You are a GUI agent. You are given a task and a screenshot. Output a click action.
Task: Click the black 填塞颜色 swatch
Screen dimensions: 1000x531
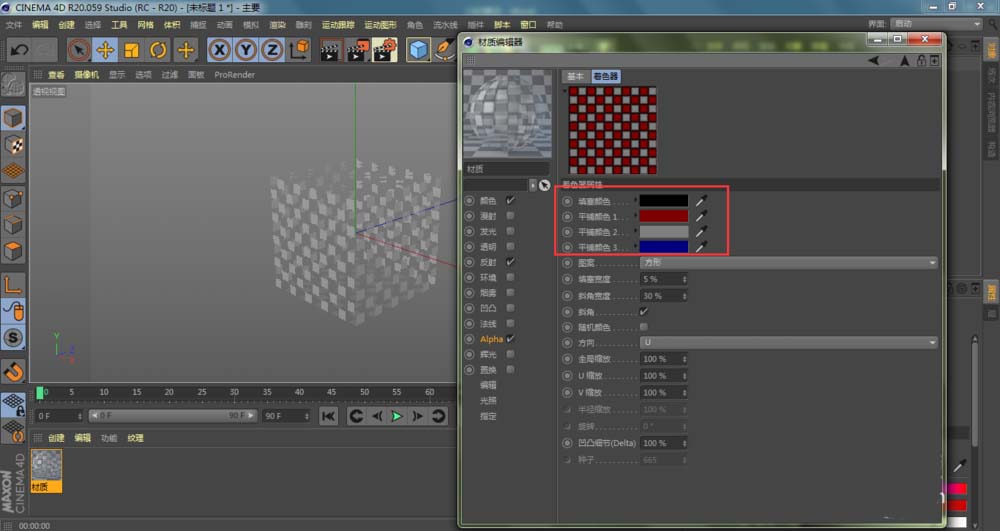(x=664, y=201)
